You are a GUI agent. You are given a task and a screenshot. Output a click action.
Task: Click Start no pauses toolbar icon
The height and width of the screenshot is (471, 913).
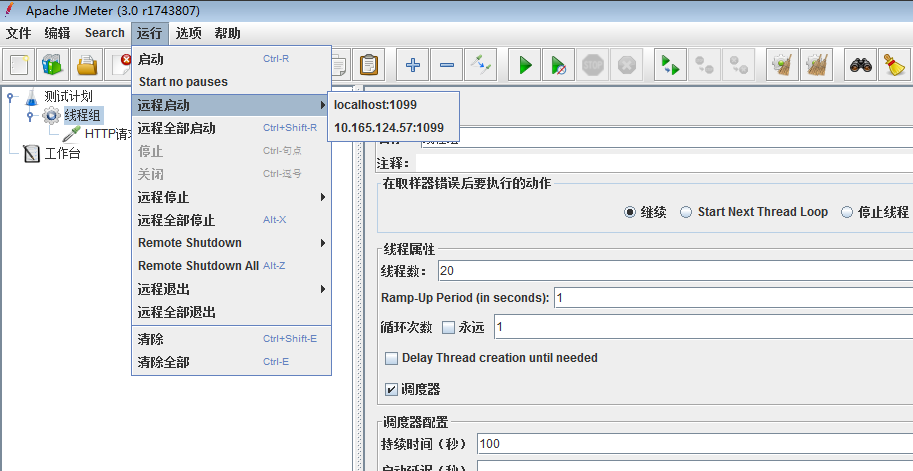pyautogui.click(x=559, y=65)
